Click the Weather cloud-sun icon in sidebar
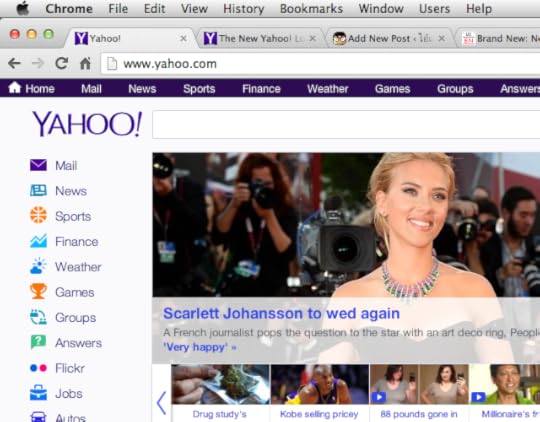 click(x=38, y=266)
